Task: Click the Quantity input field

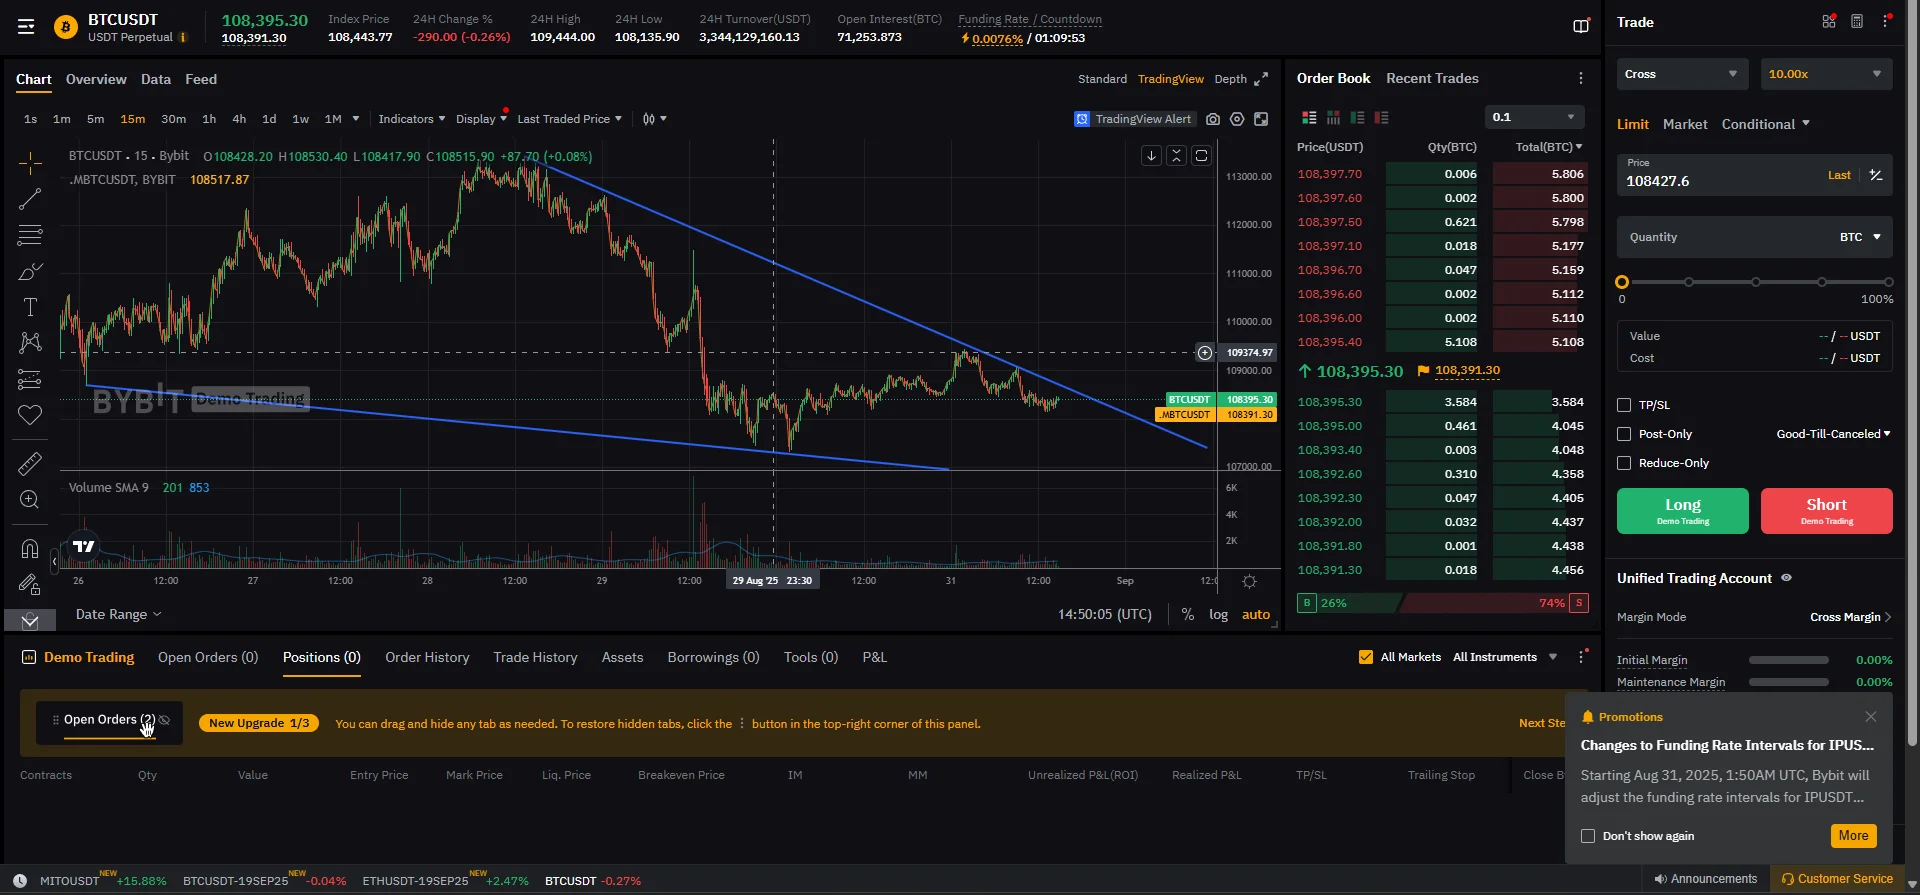Action: pyautogui.click(x=1755, y=237)
